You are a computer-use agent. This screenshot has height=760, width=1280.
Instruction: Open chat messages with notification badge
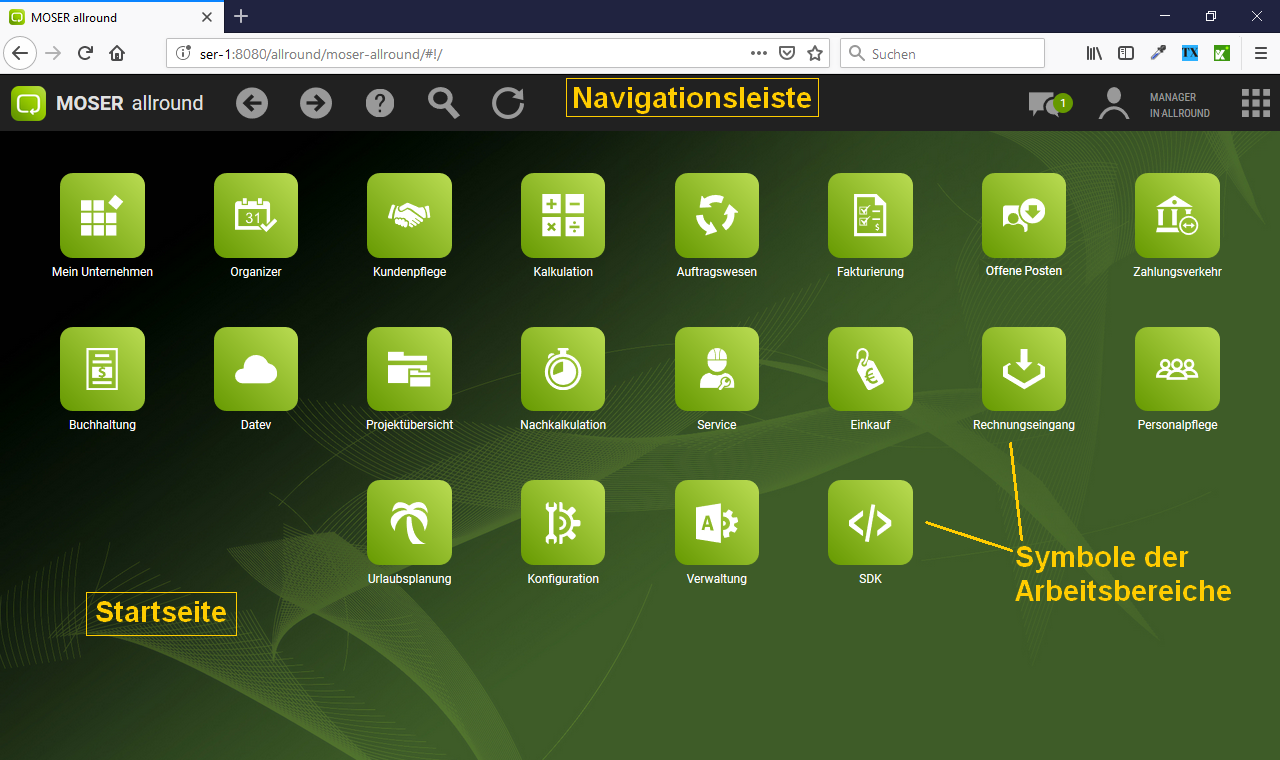pos(1048,104)
